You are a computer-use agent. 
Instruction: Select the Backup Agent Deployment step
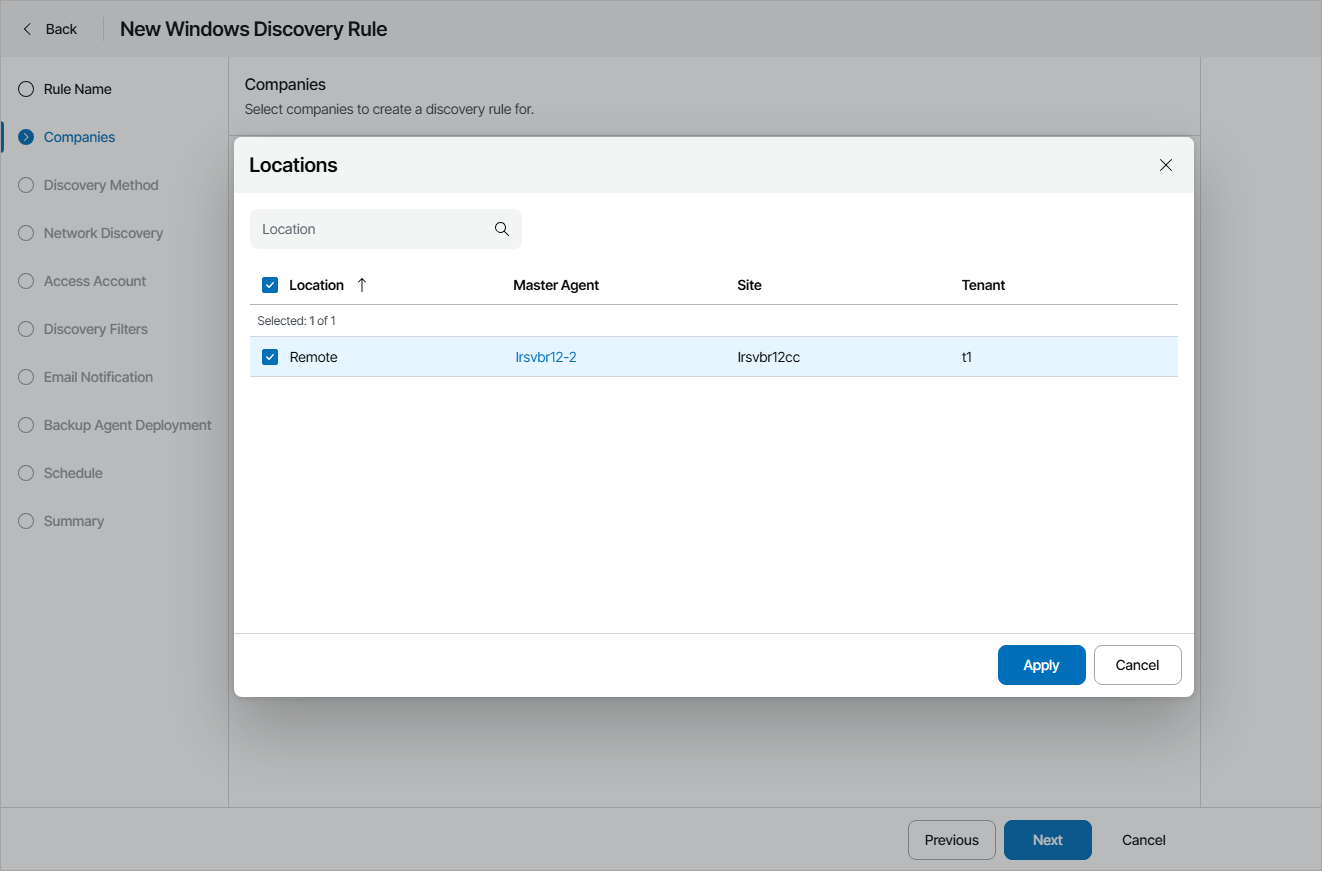127,425
